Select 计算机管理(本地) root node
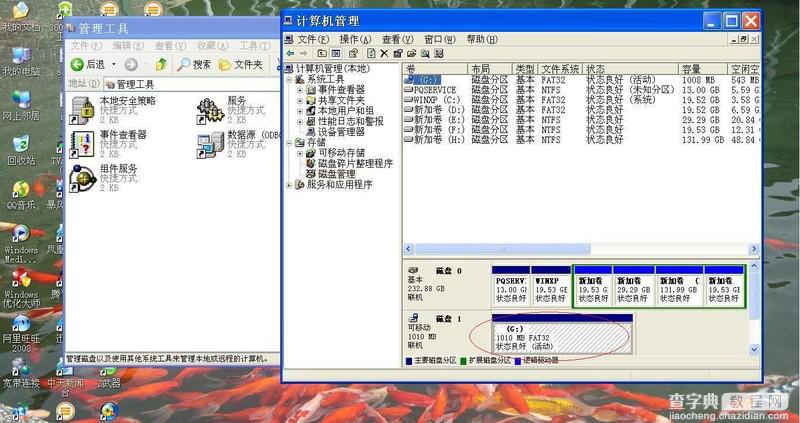800x423 pixels. 328,69
